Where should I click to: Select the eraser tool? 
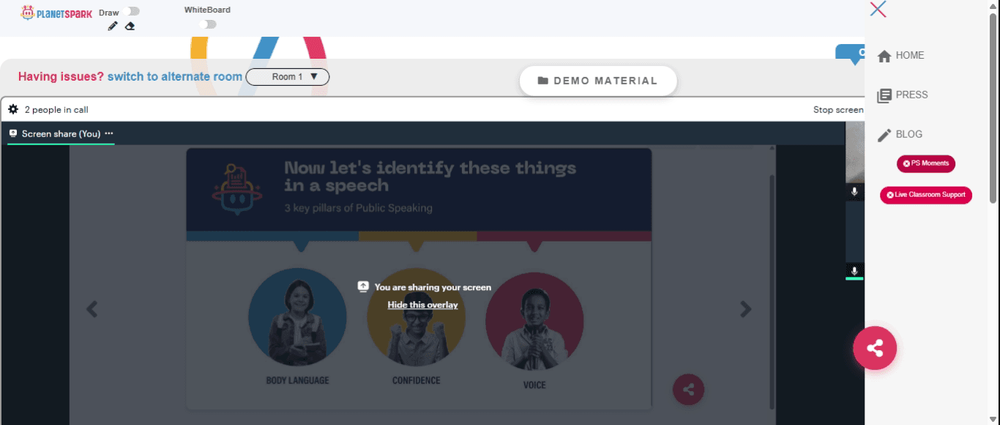click(x=129, y=26)
